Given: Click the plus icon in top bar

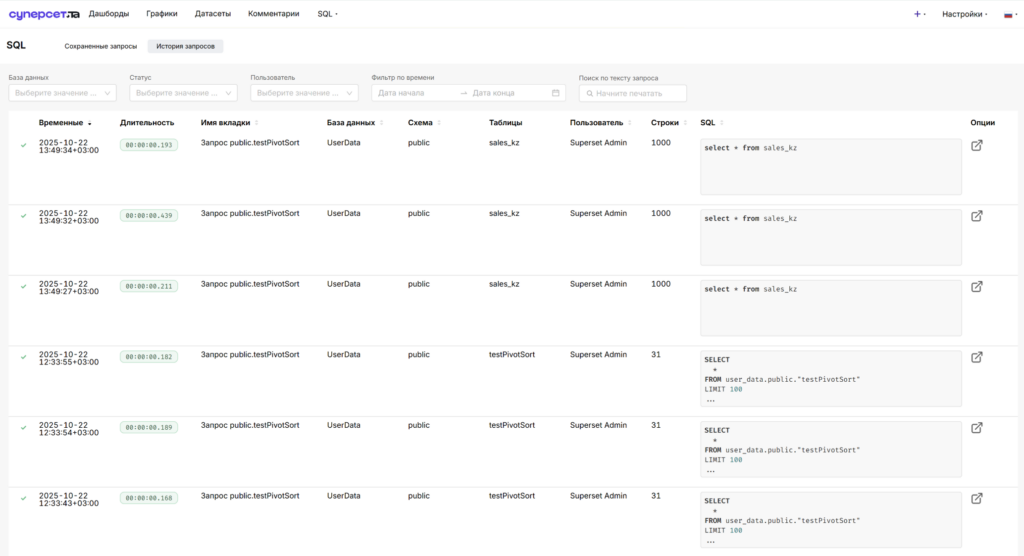Looking at the screenshot, I should [x=917, y=14].
